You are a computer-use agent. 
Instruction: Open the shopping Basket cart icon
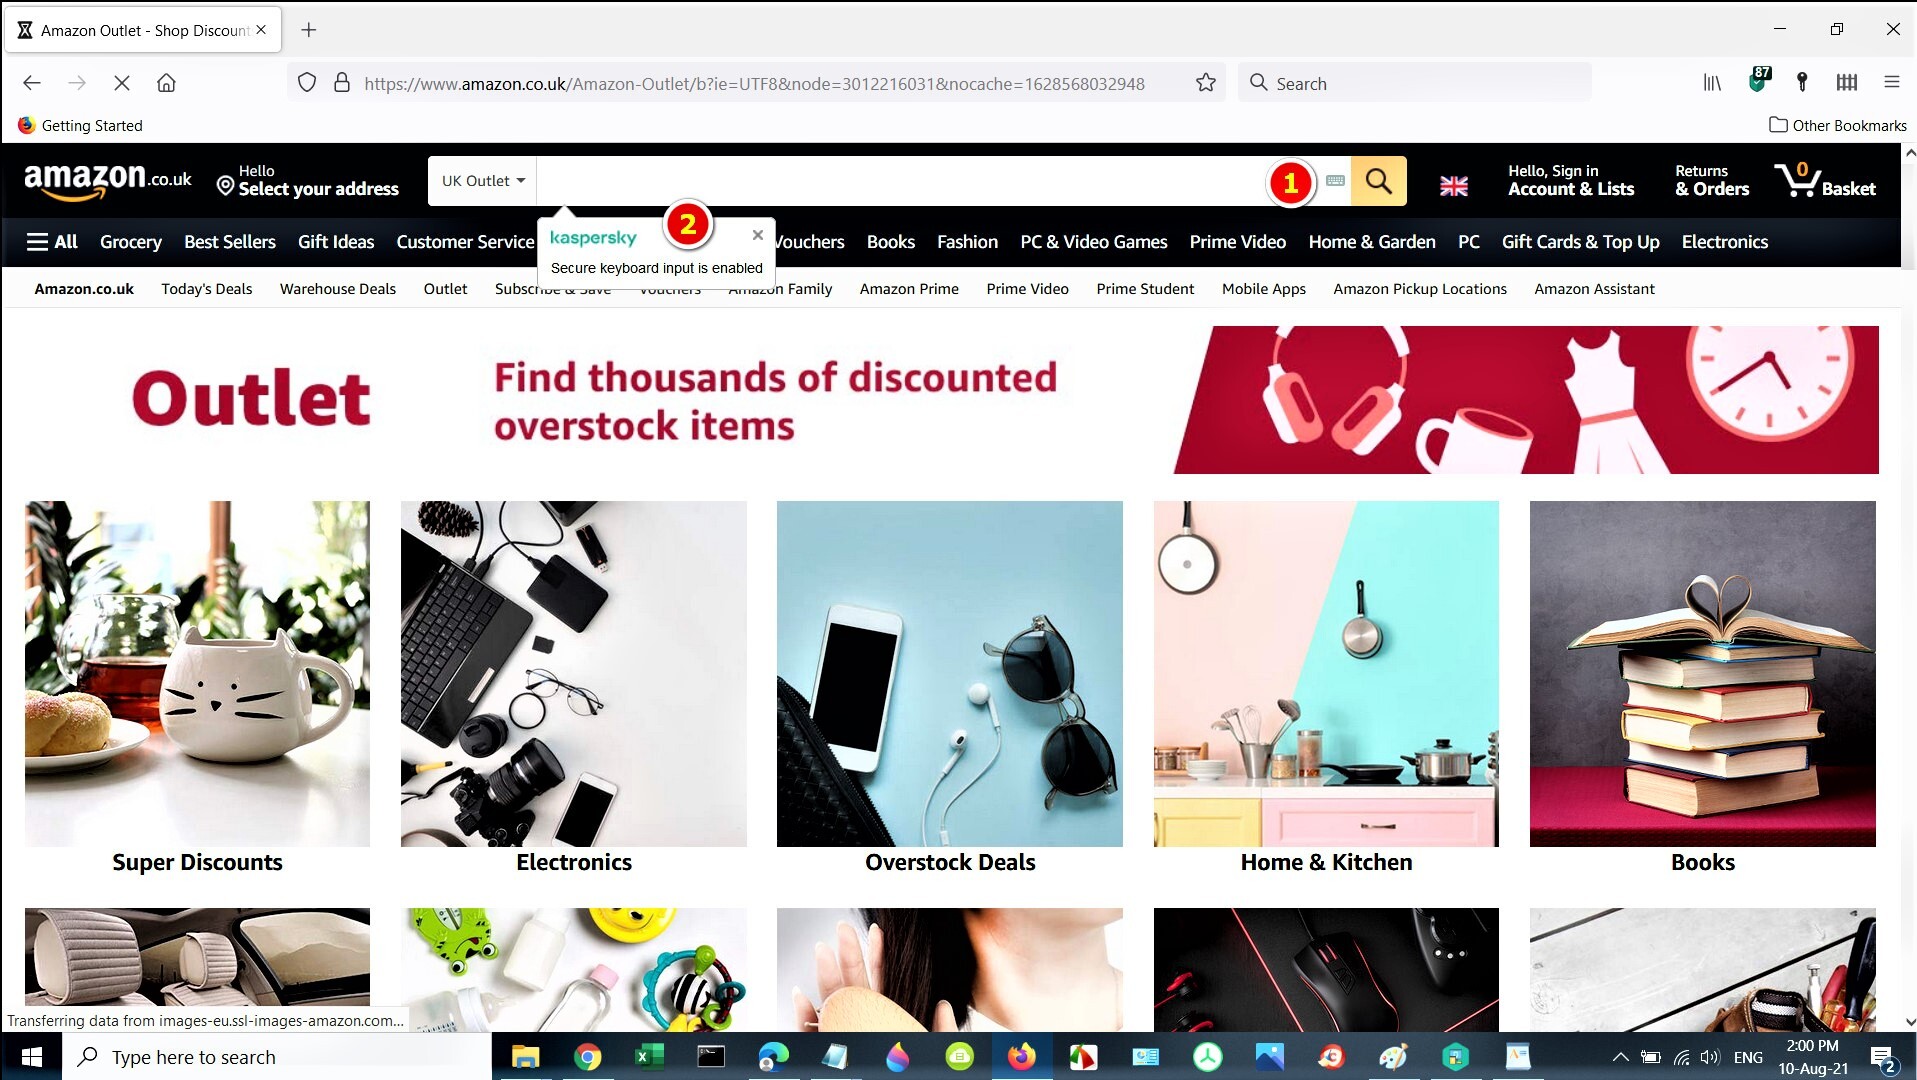(x=1825, y=180)
